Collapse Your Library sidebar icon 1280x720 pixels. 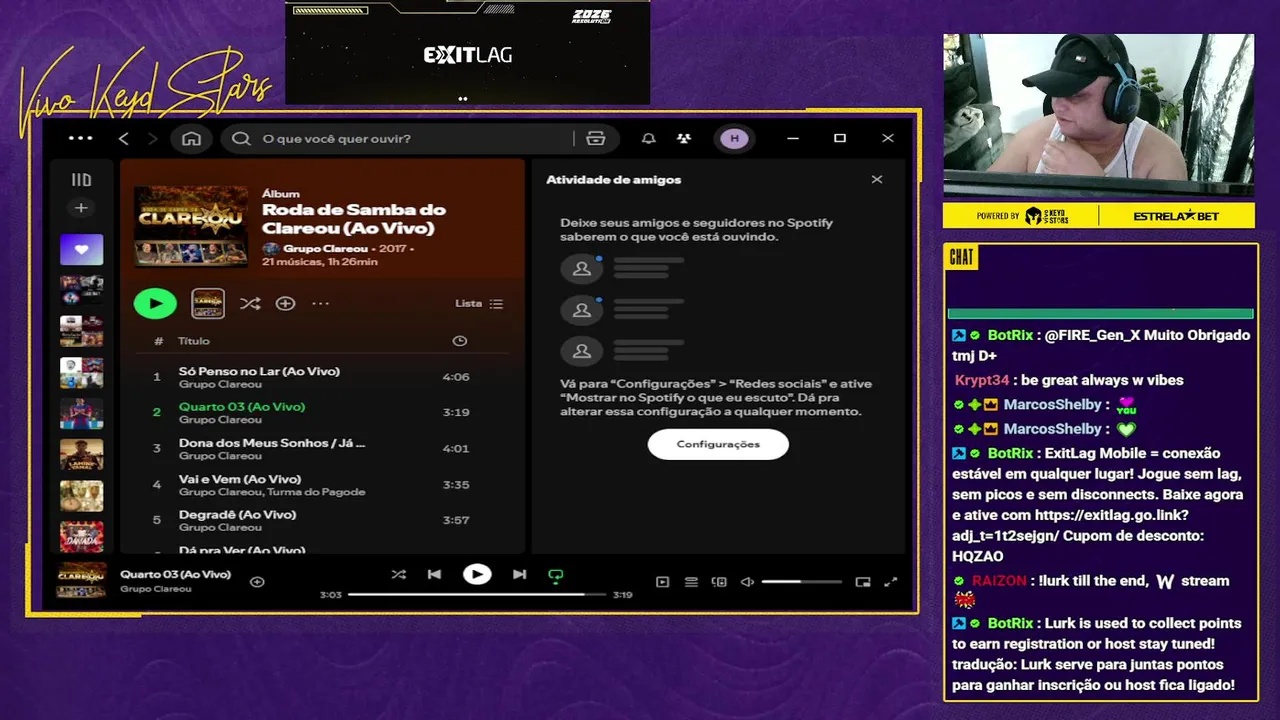coord(81,180)
